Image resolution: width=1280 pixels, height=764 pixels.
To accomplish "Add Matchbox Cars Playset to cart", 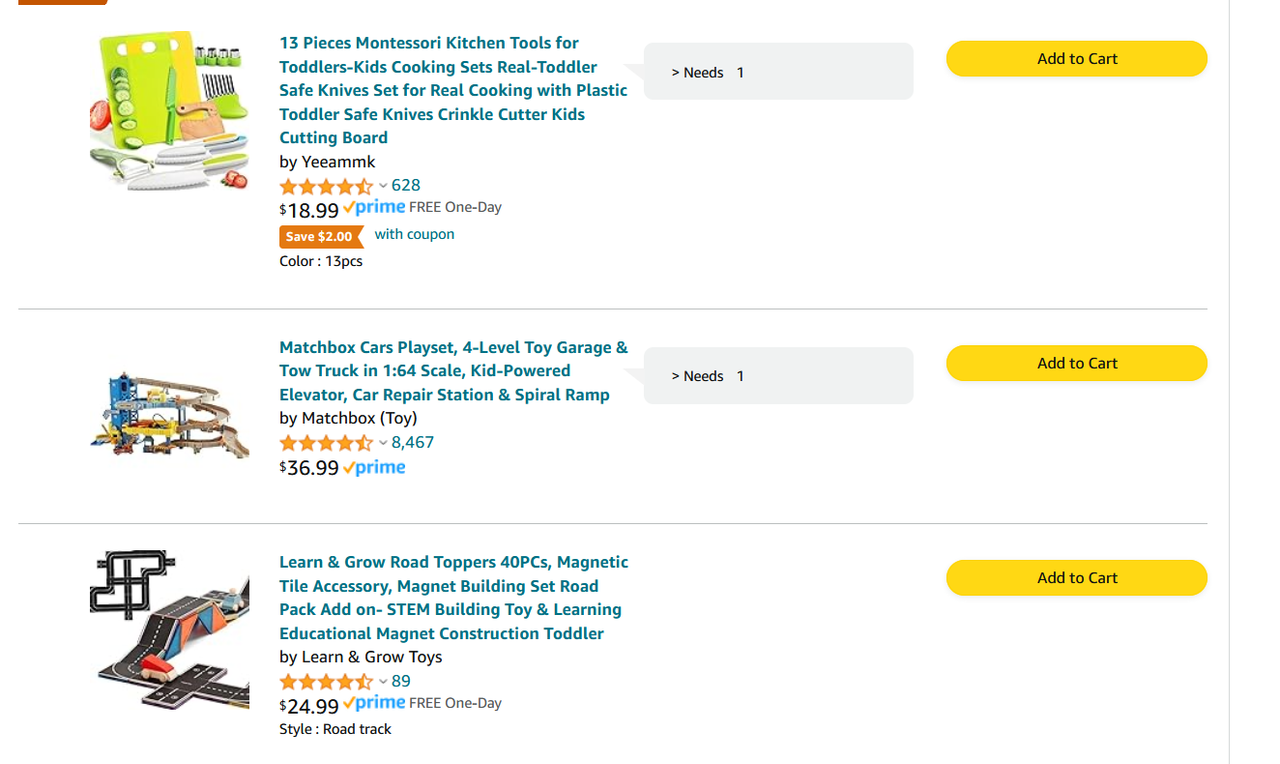I will coord(1076,363).
